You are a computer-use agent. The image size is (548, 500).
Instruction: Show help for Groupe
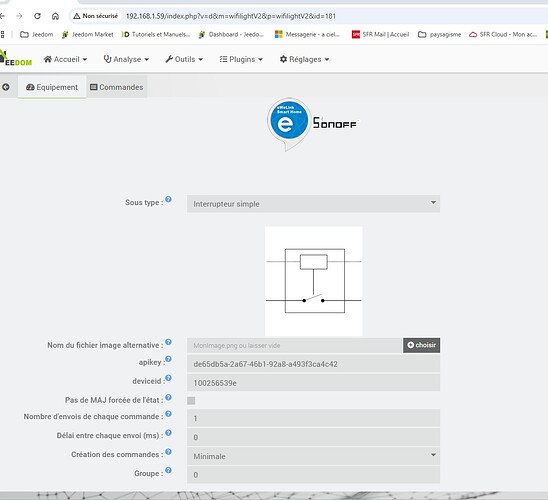pyautogui.click(x=168, y=470)
